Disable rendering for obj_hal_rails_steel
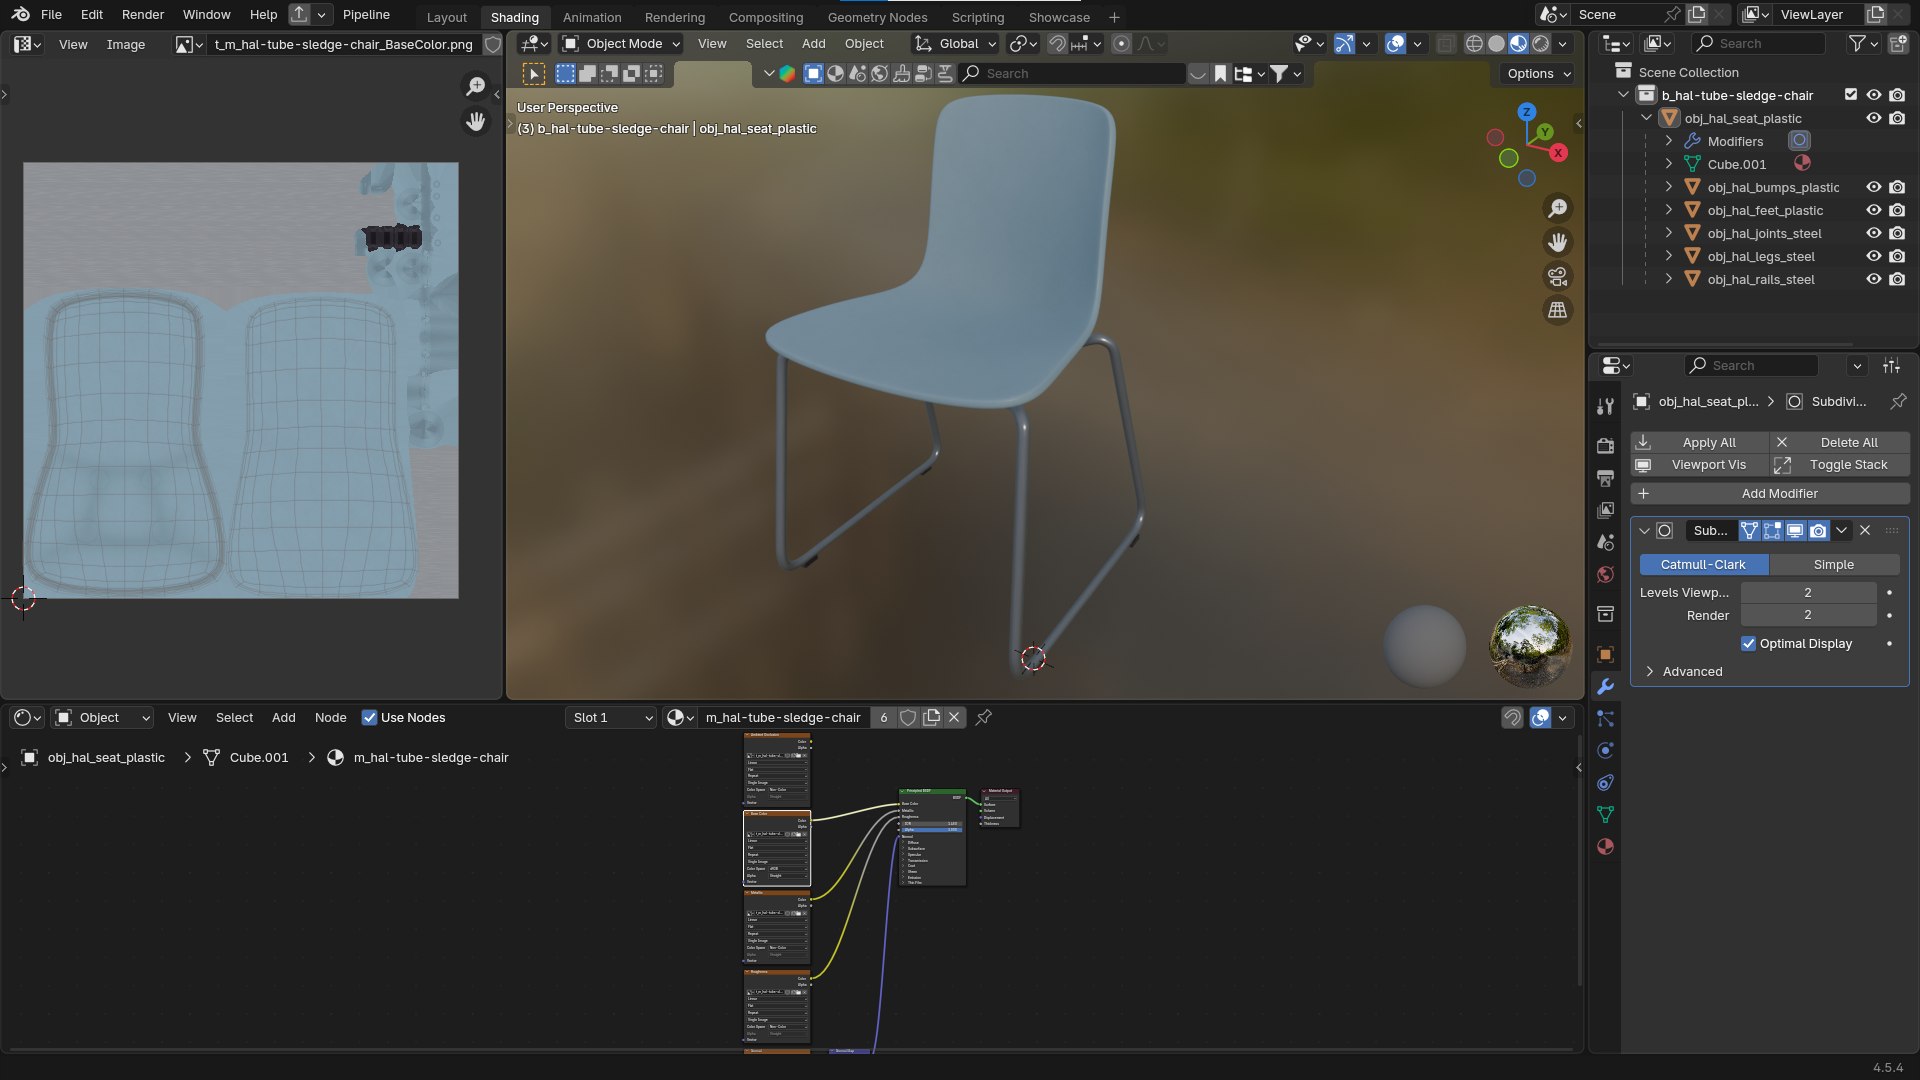 [x=1897, y=279]
